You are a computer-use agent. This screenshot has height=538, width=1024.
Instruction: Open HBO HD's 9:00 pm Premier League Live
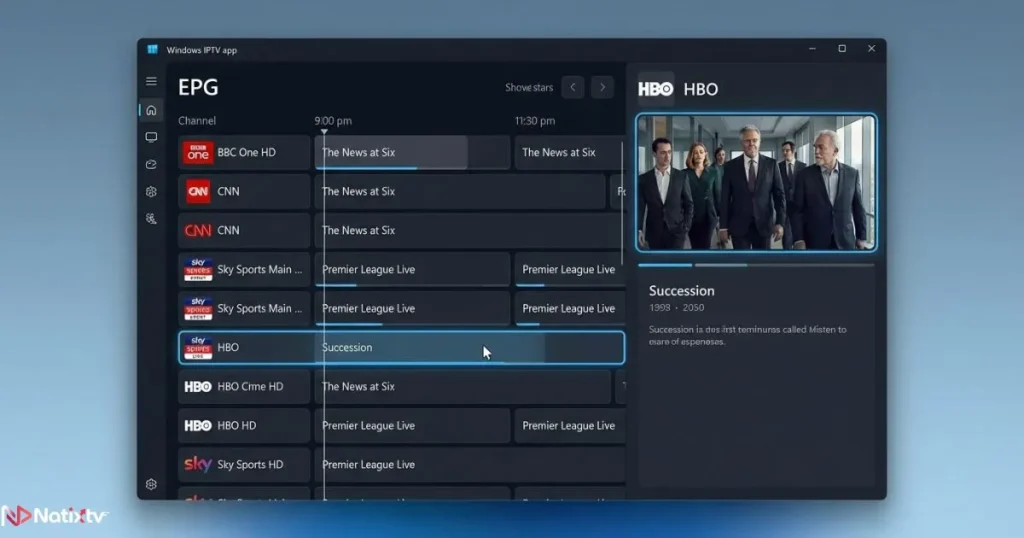(x=412, y=426)
